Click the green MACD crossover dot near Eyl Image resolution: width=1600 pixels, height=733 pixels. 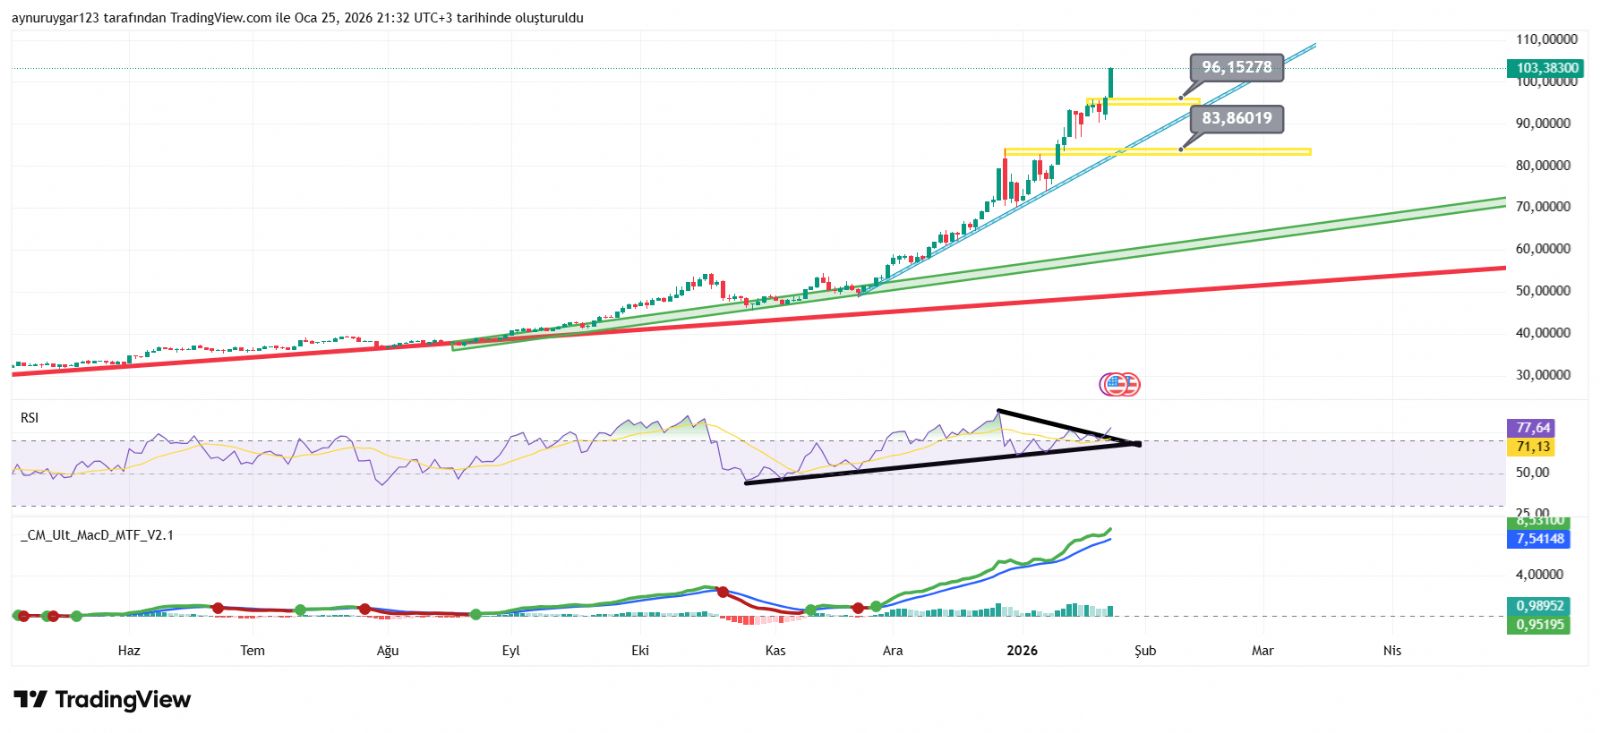point(476,614)
